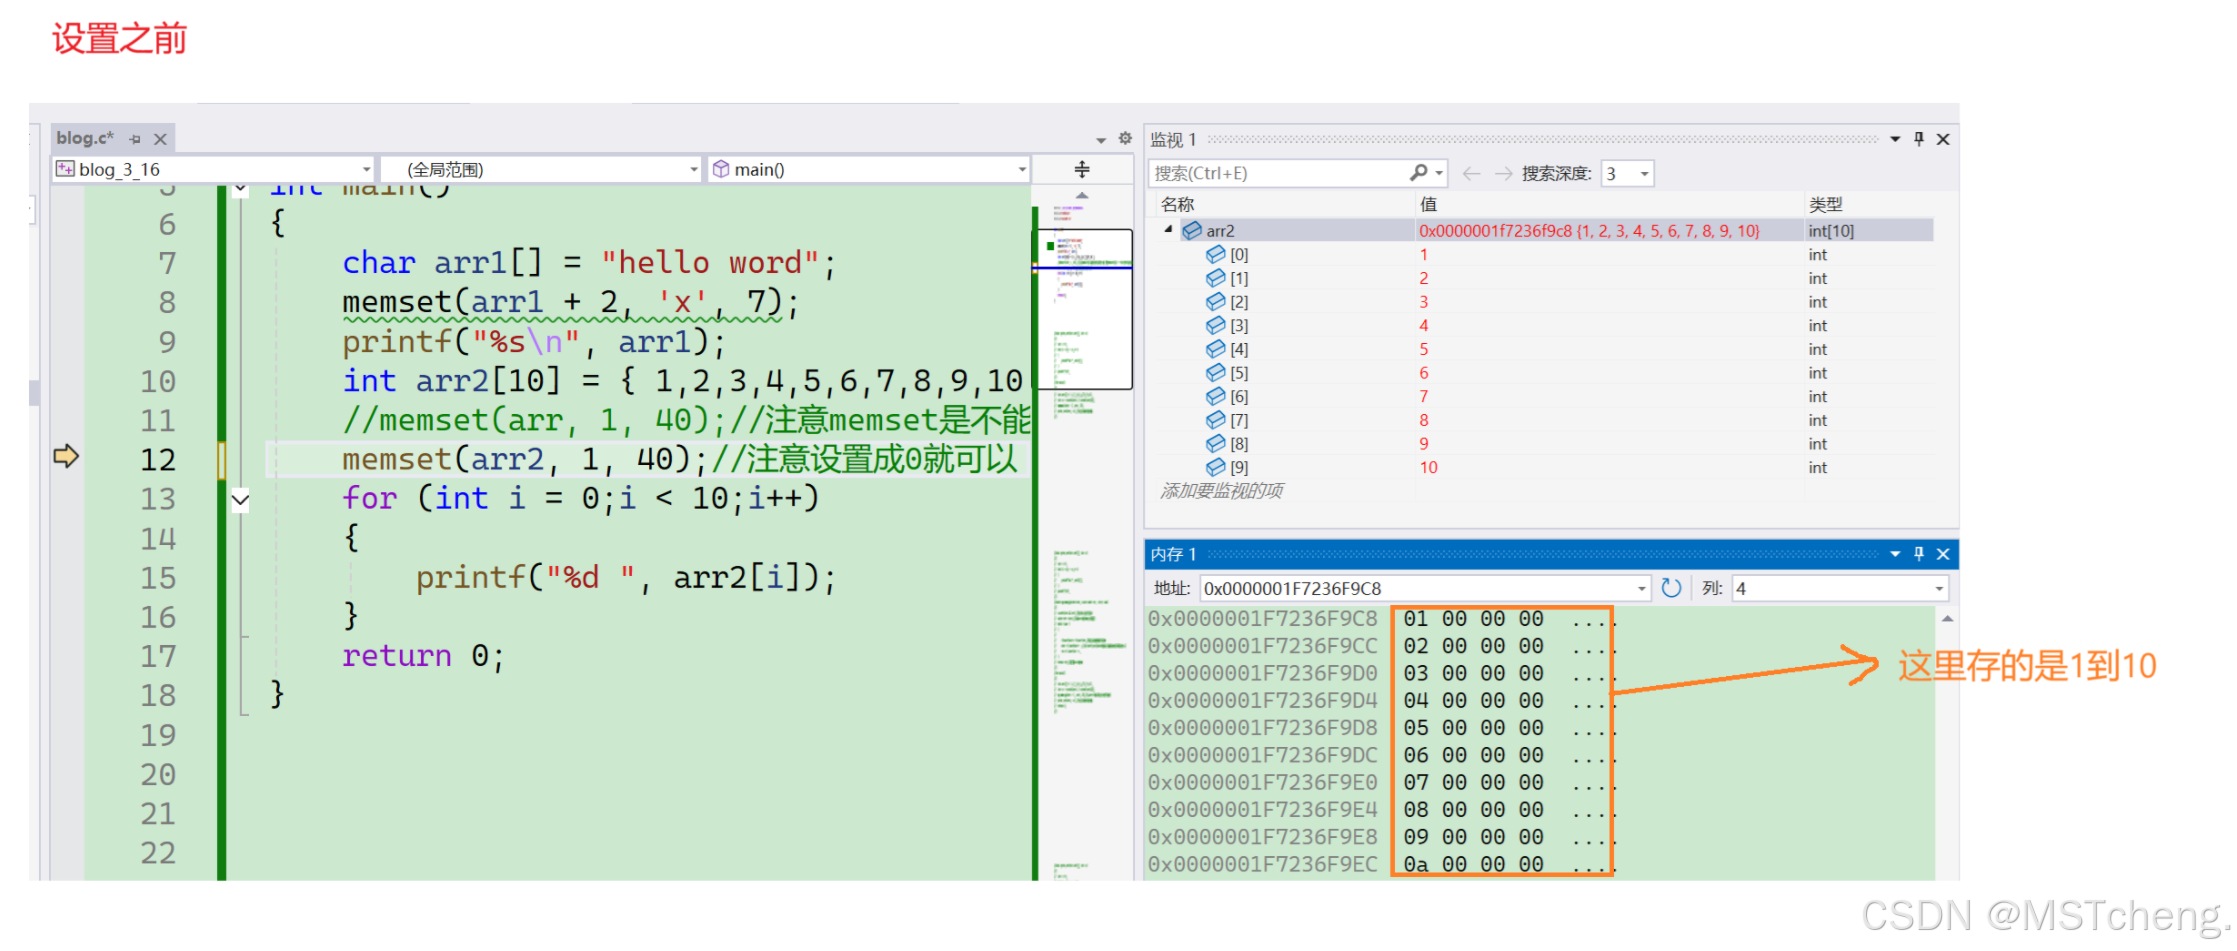This screenshot has height=951, width=2237.
Task: Click the 名称 column header
Action: click(1177, 204)
